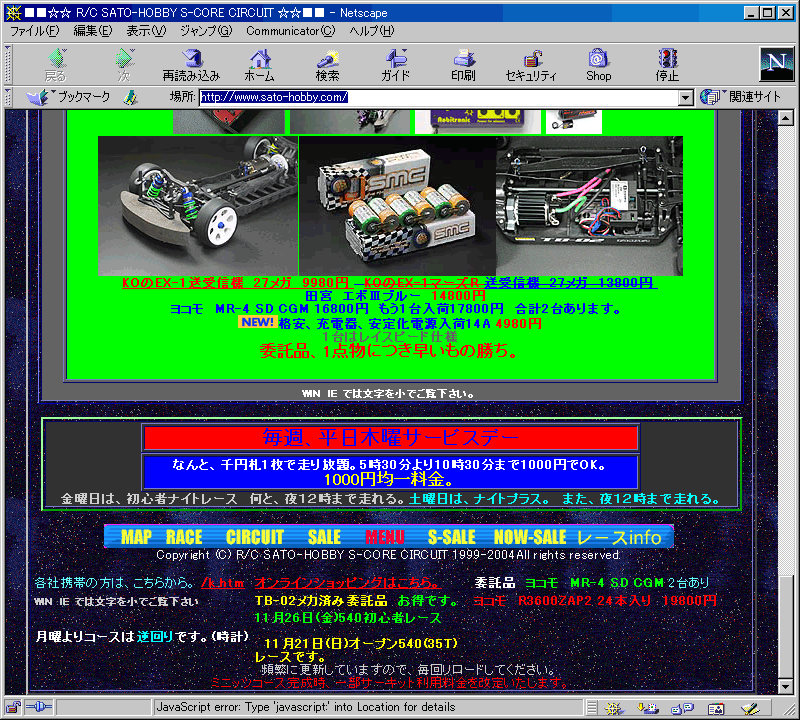Click the red MENU navigation item
Screen dimensions: 800x720
385,537
